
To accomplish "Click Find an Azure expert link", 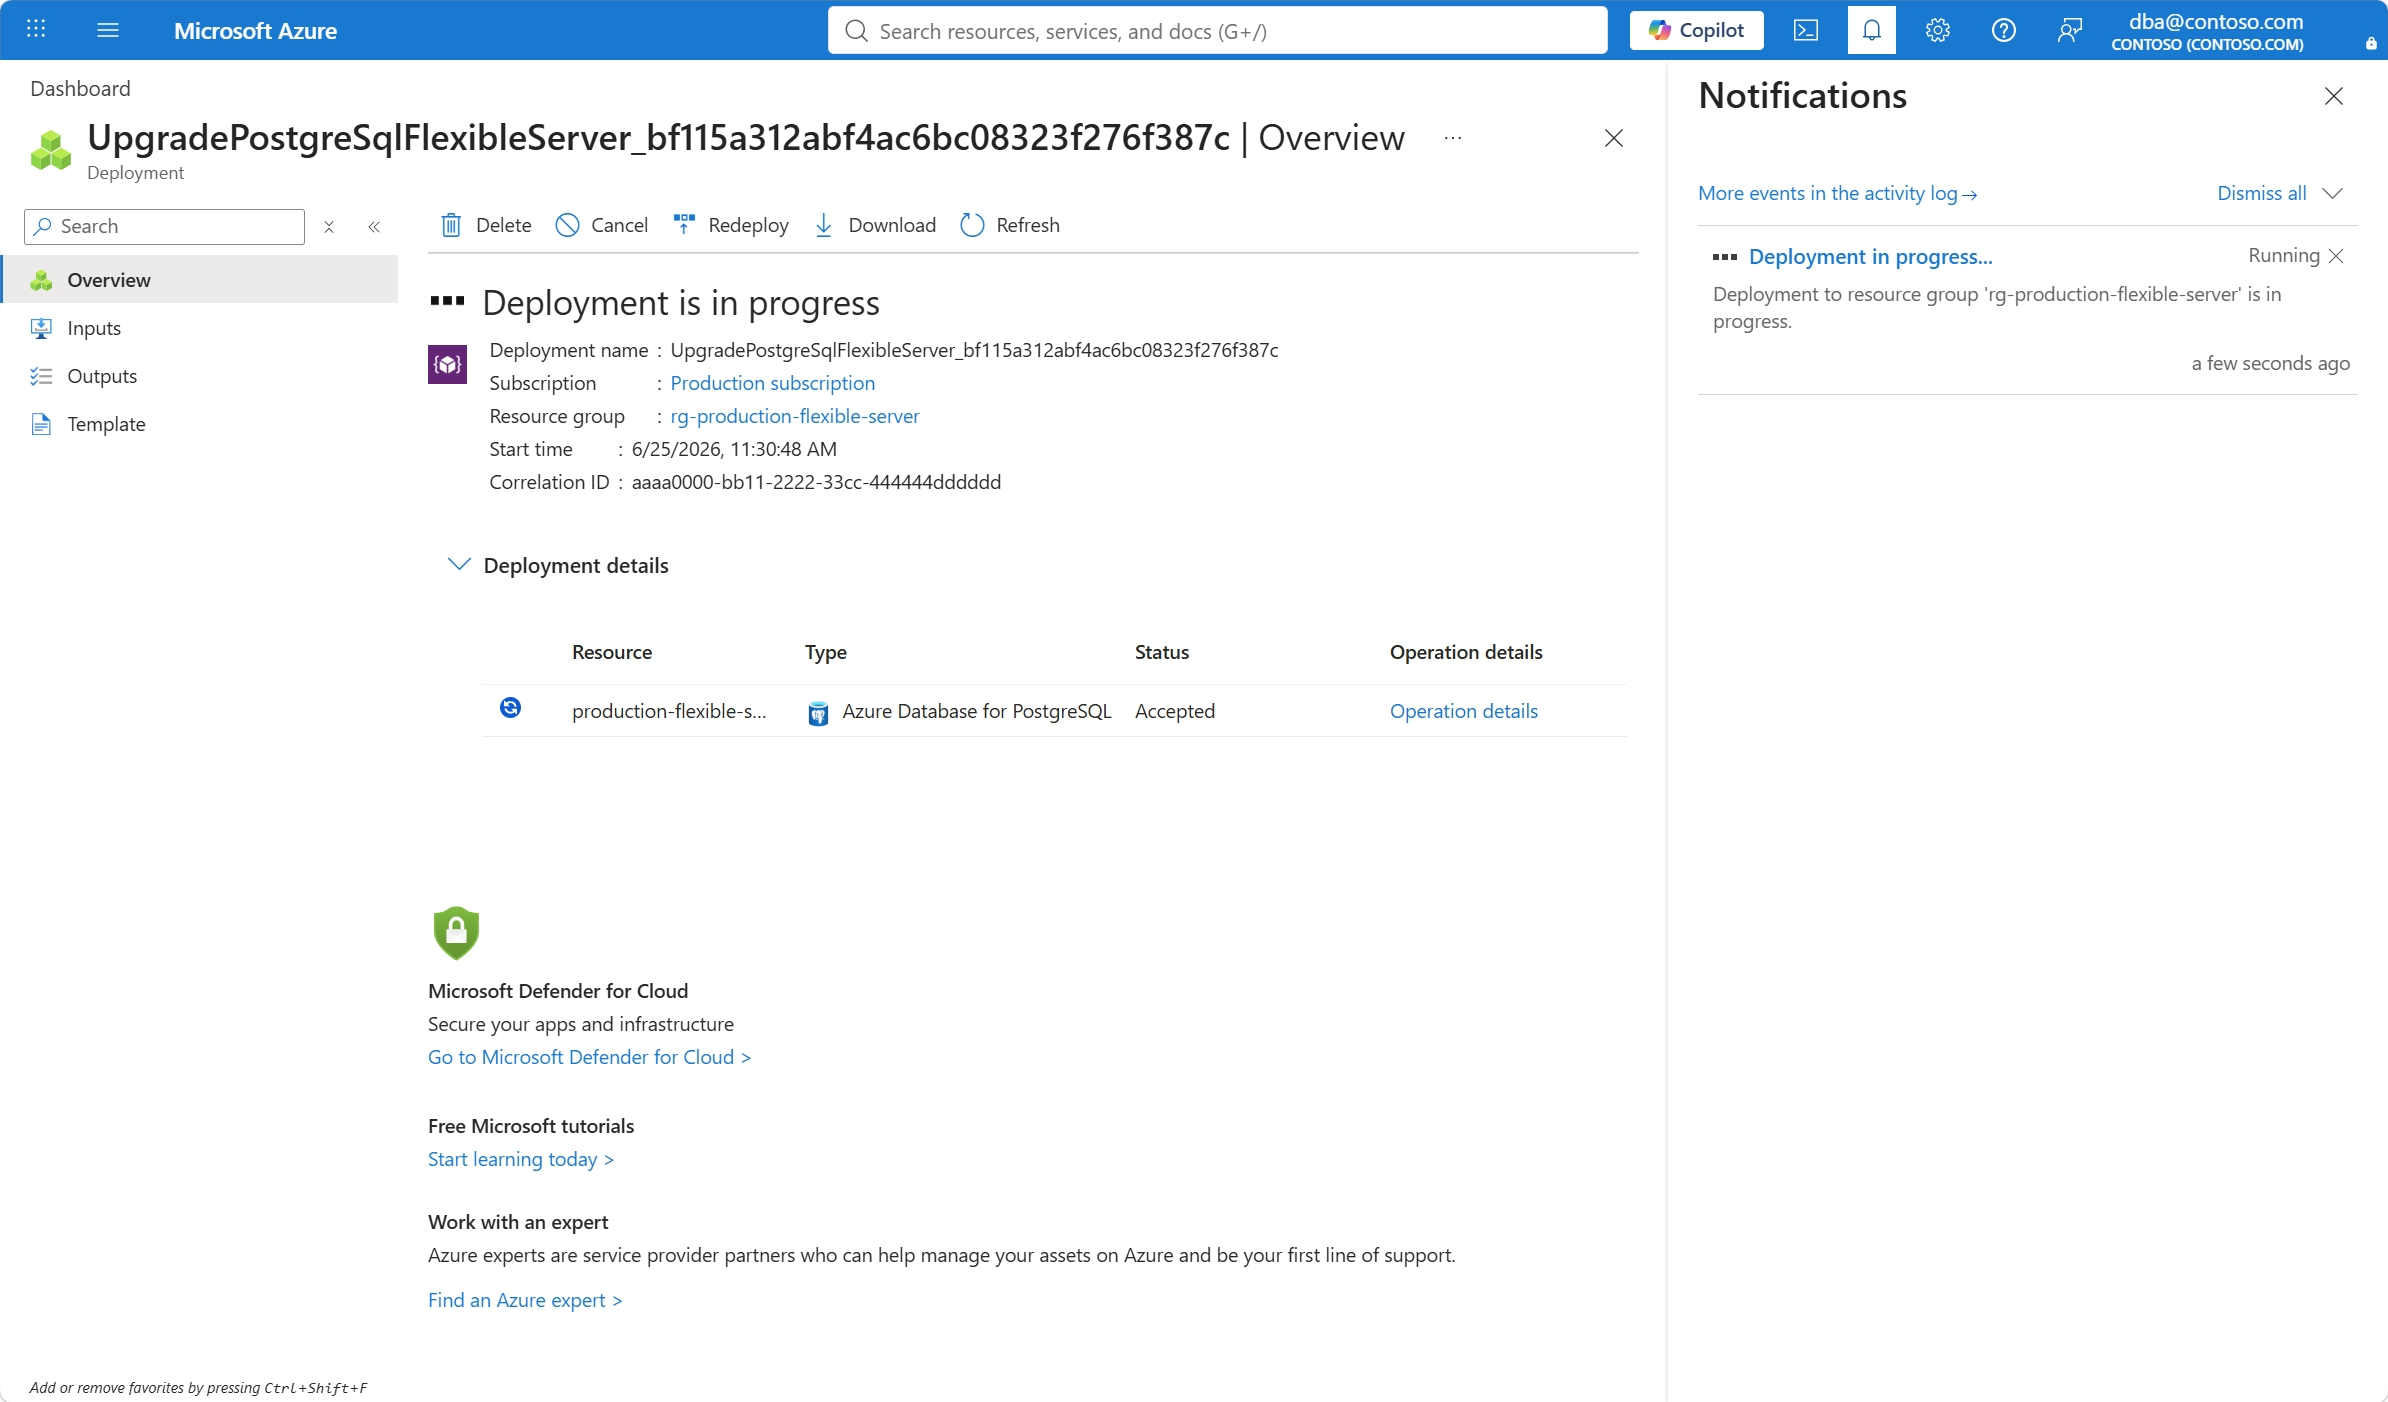I will (x=525, y=1300).
